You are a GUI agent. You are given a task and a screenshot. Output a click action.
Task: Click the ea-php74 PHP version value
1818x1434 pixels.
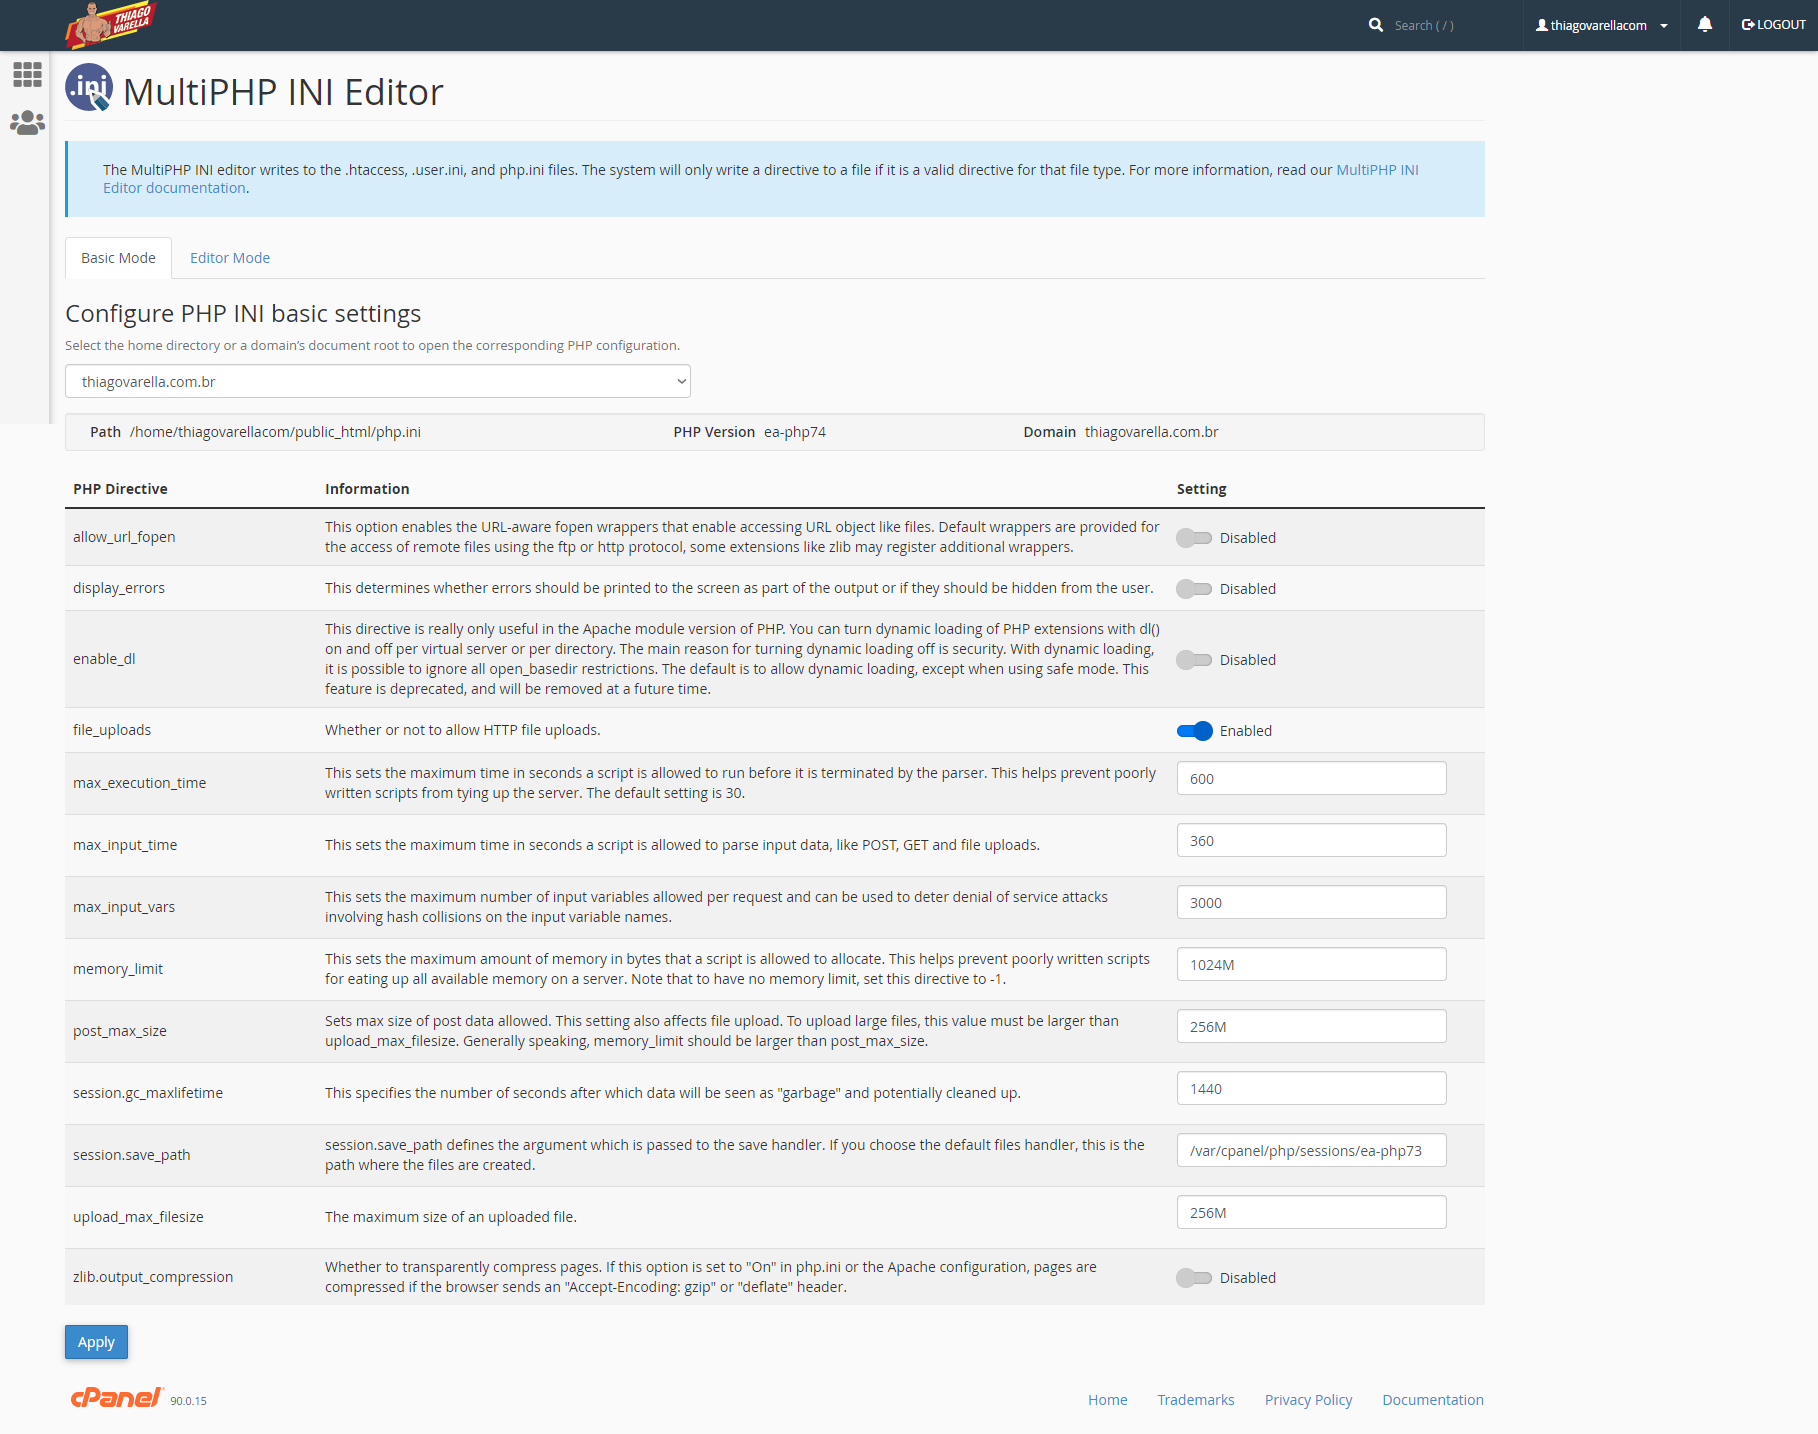[x=795, y=432]
